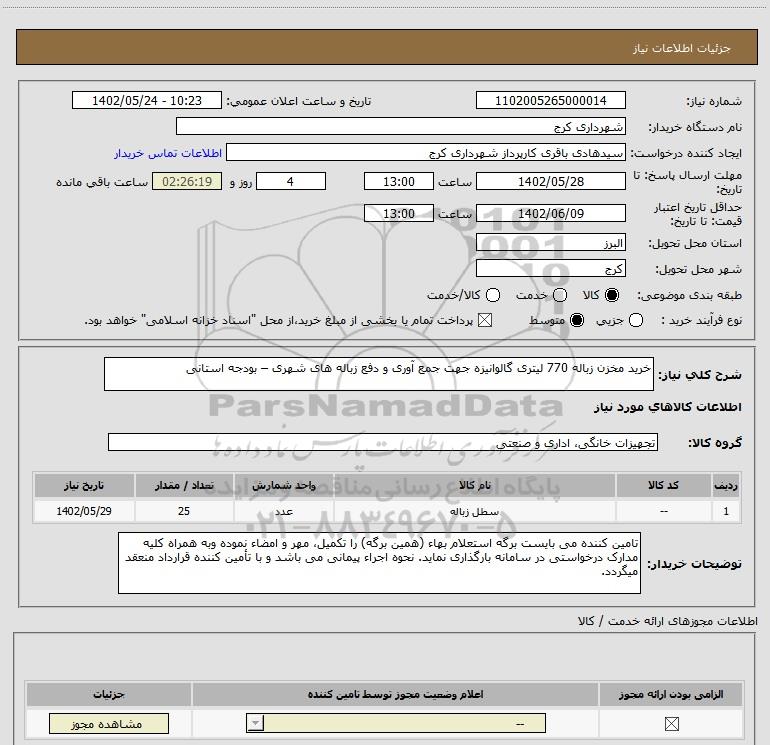This screenshot has height=745, width=770.
Task: Click the الزامی بودن ارائه مجوز header
Action: [671, 694]
